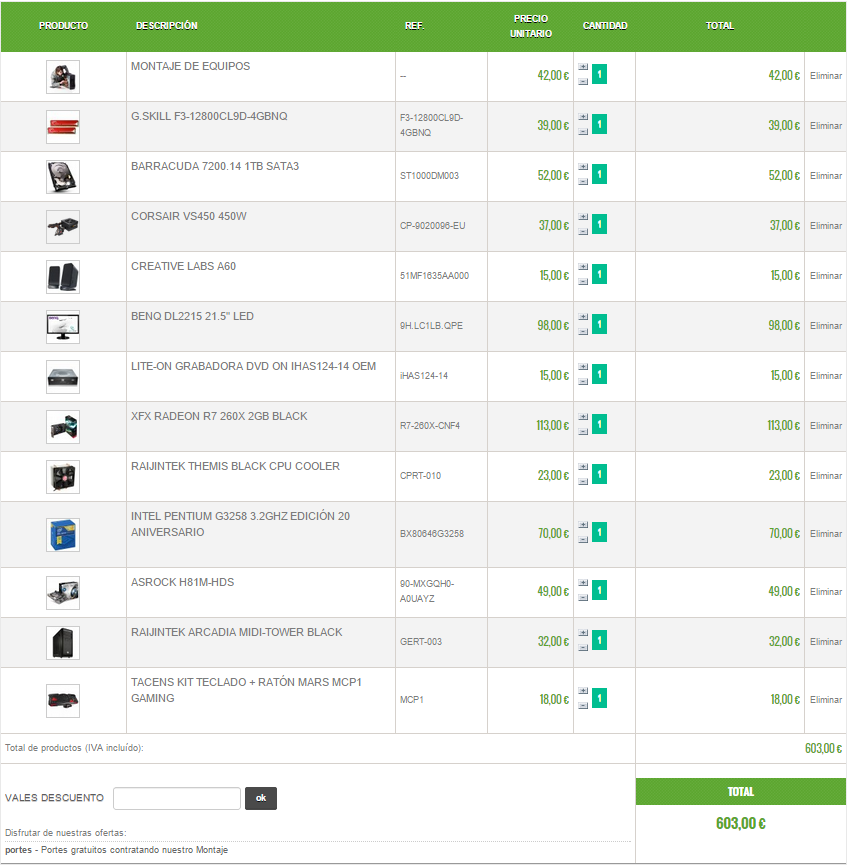Open LITE-ON DVD drive thumbnail
848x866 pixels.
point(63,377)
